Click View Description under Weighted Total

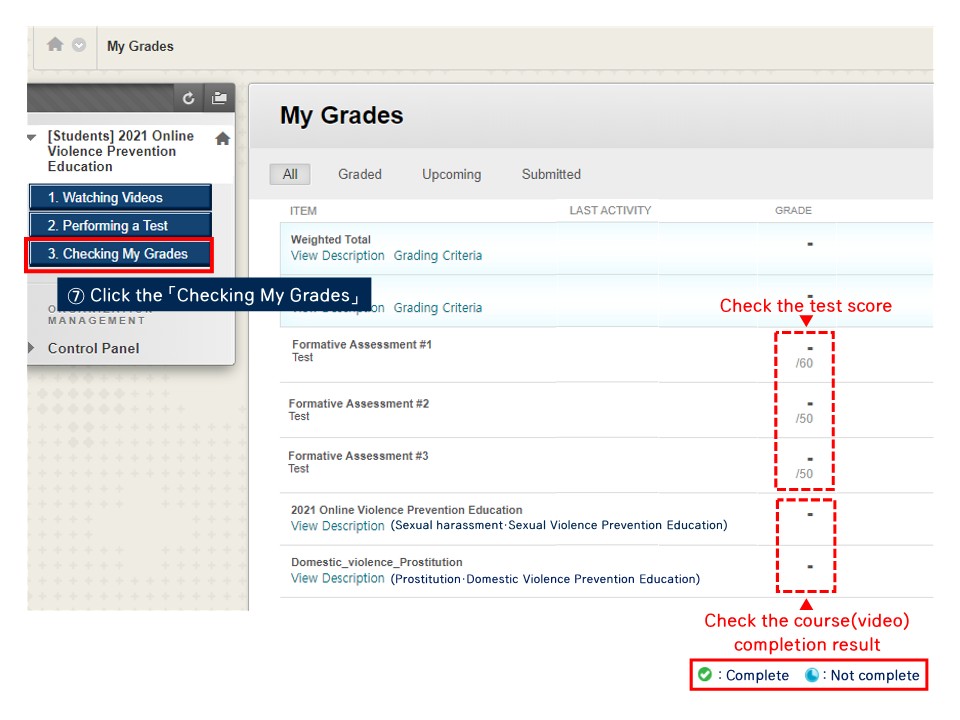pyautogui.click(x=337, y=256)
